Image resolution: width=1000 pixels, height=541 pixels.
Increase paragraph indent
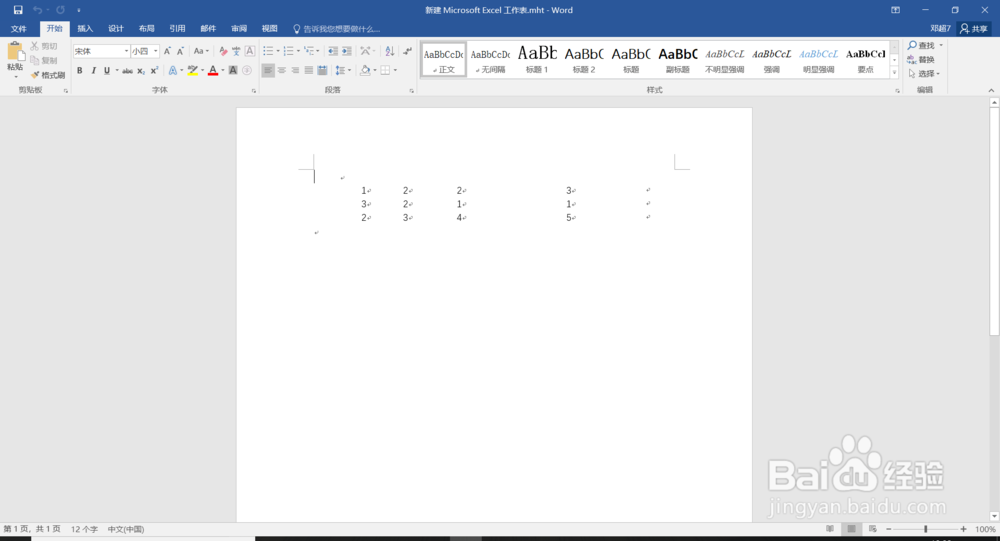tap(347, 51)
